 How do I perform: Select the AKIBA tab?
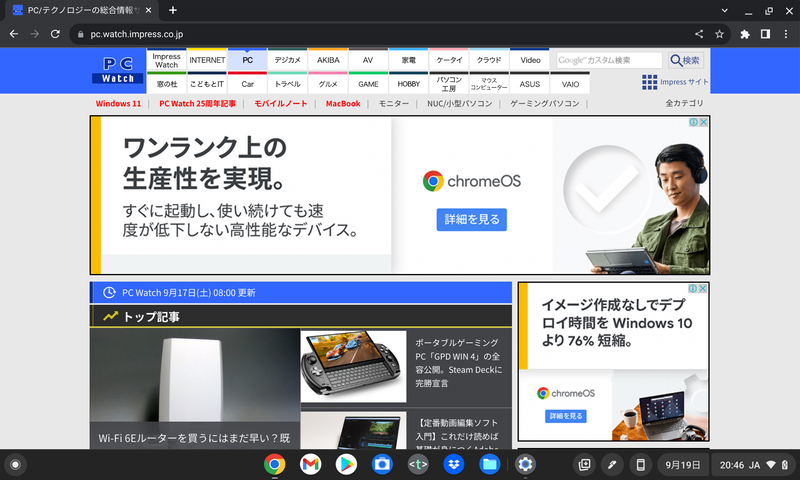328,60
